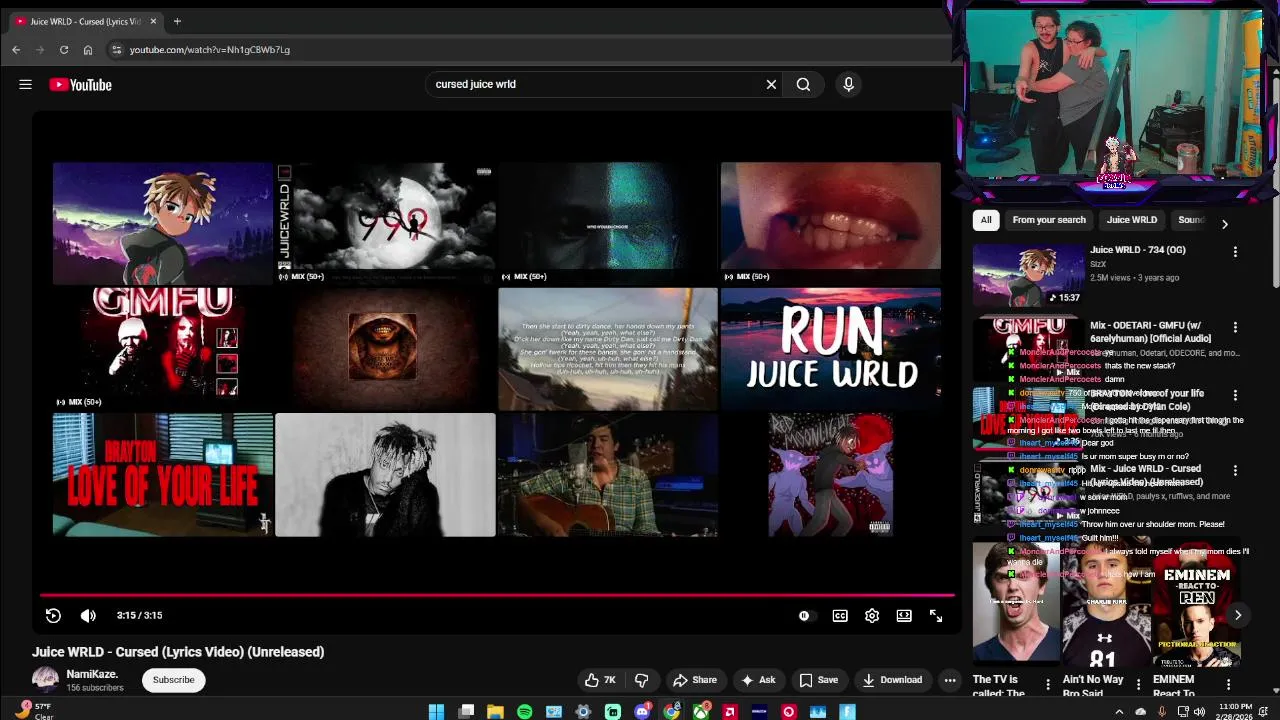
Task: Open the weather widget showing 57°F
Action: 32,711
